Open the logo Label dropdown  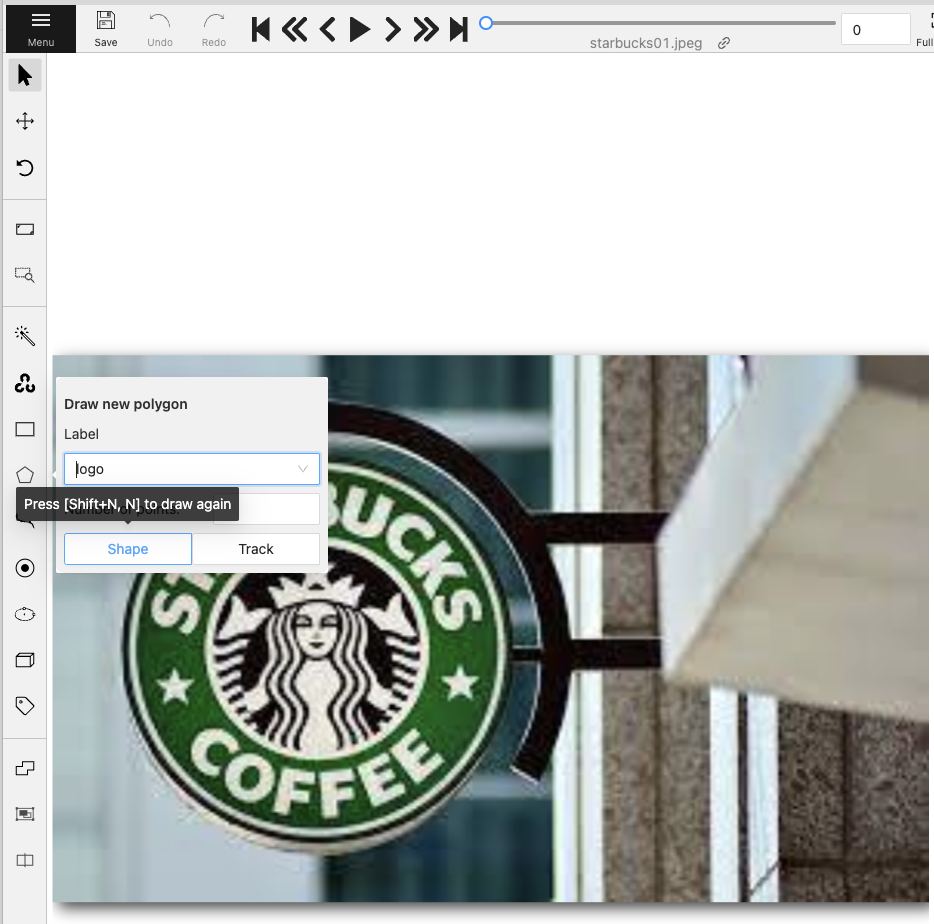coord(192,469)
